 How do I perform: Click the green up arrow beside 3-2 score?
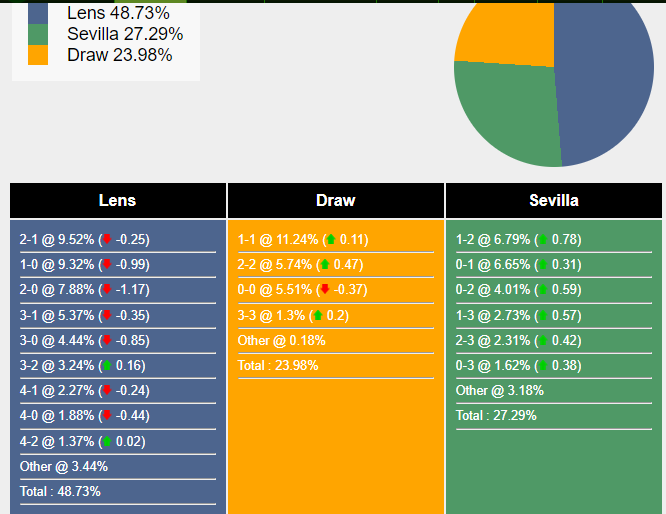pyautogui.click(x=106, y=366)
